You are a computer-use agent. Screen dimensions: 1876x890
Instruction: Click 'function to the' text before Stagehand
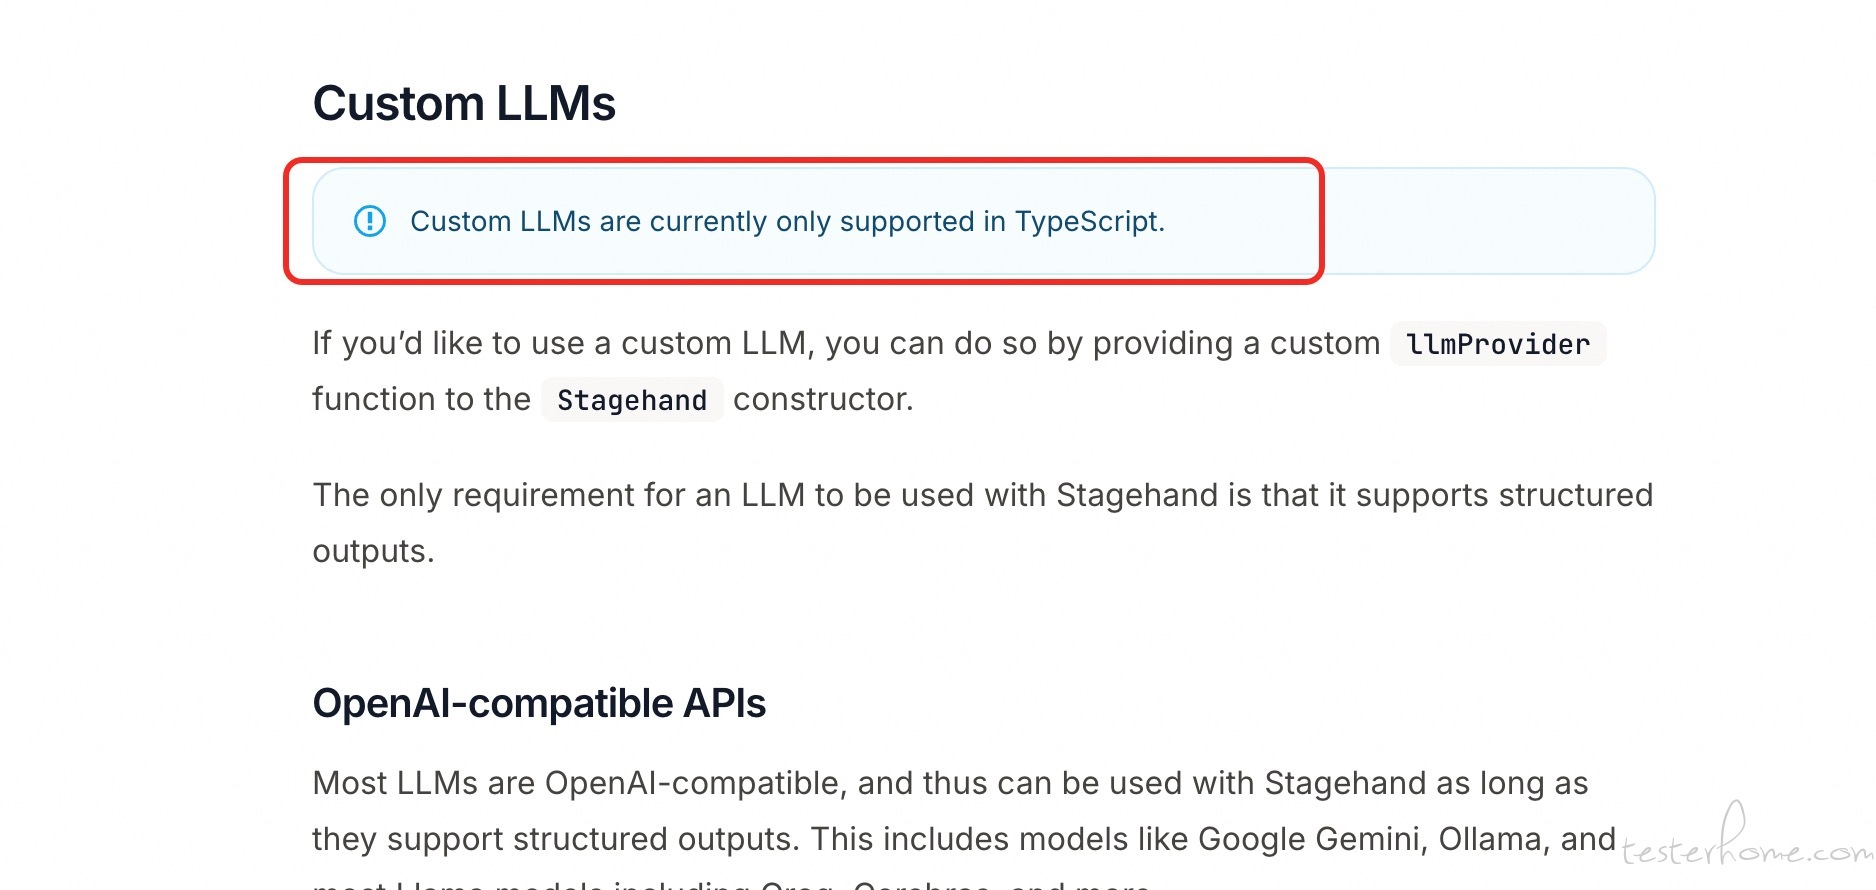click(421, 399)
